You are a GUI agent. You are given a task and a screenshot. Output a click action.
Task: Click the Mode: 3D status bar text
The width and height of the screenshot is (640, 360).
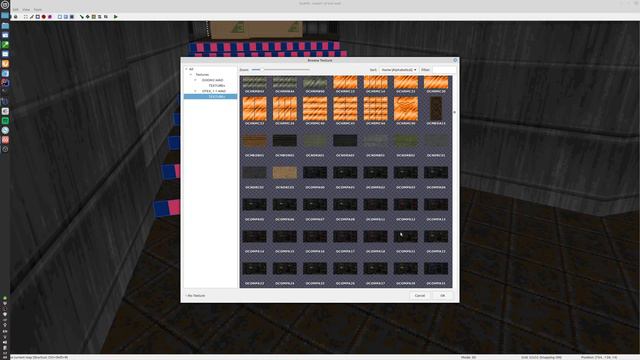pyautogui.click(x=468, y=357)
